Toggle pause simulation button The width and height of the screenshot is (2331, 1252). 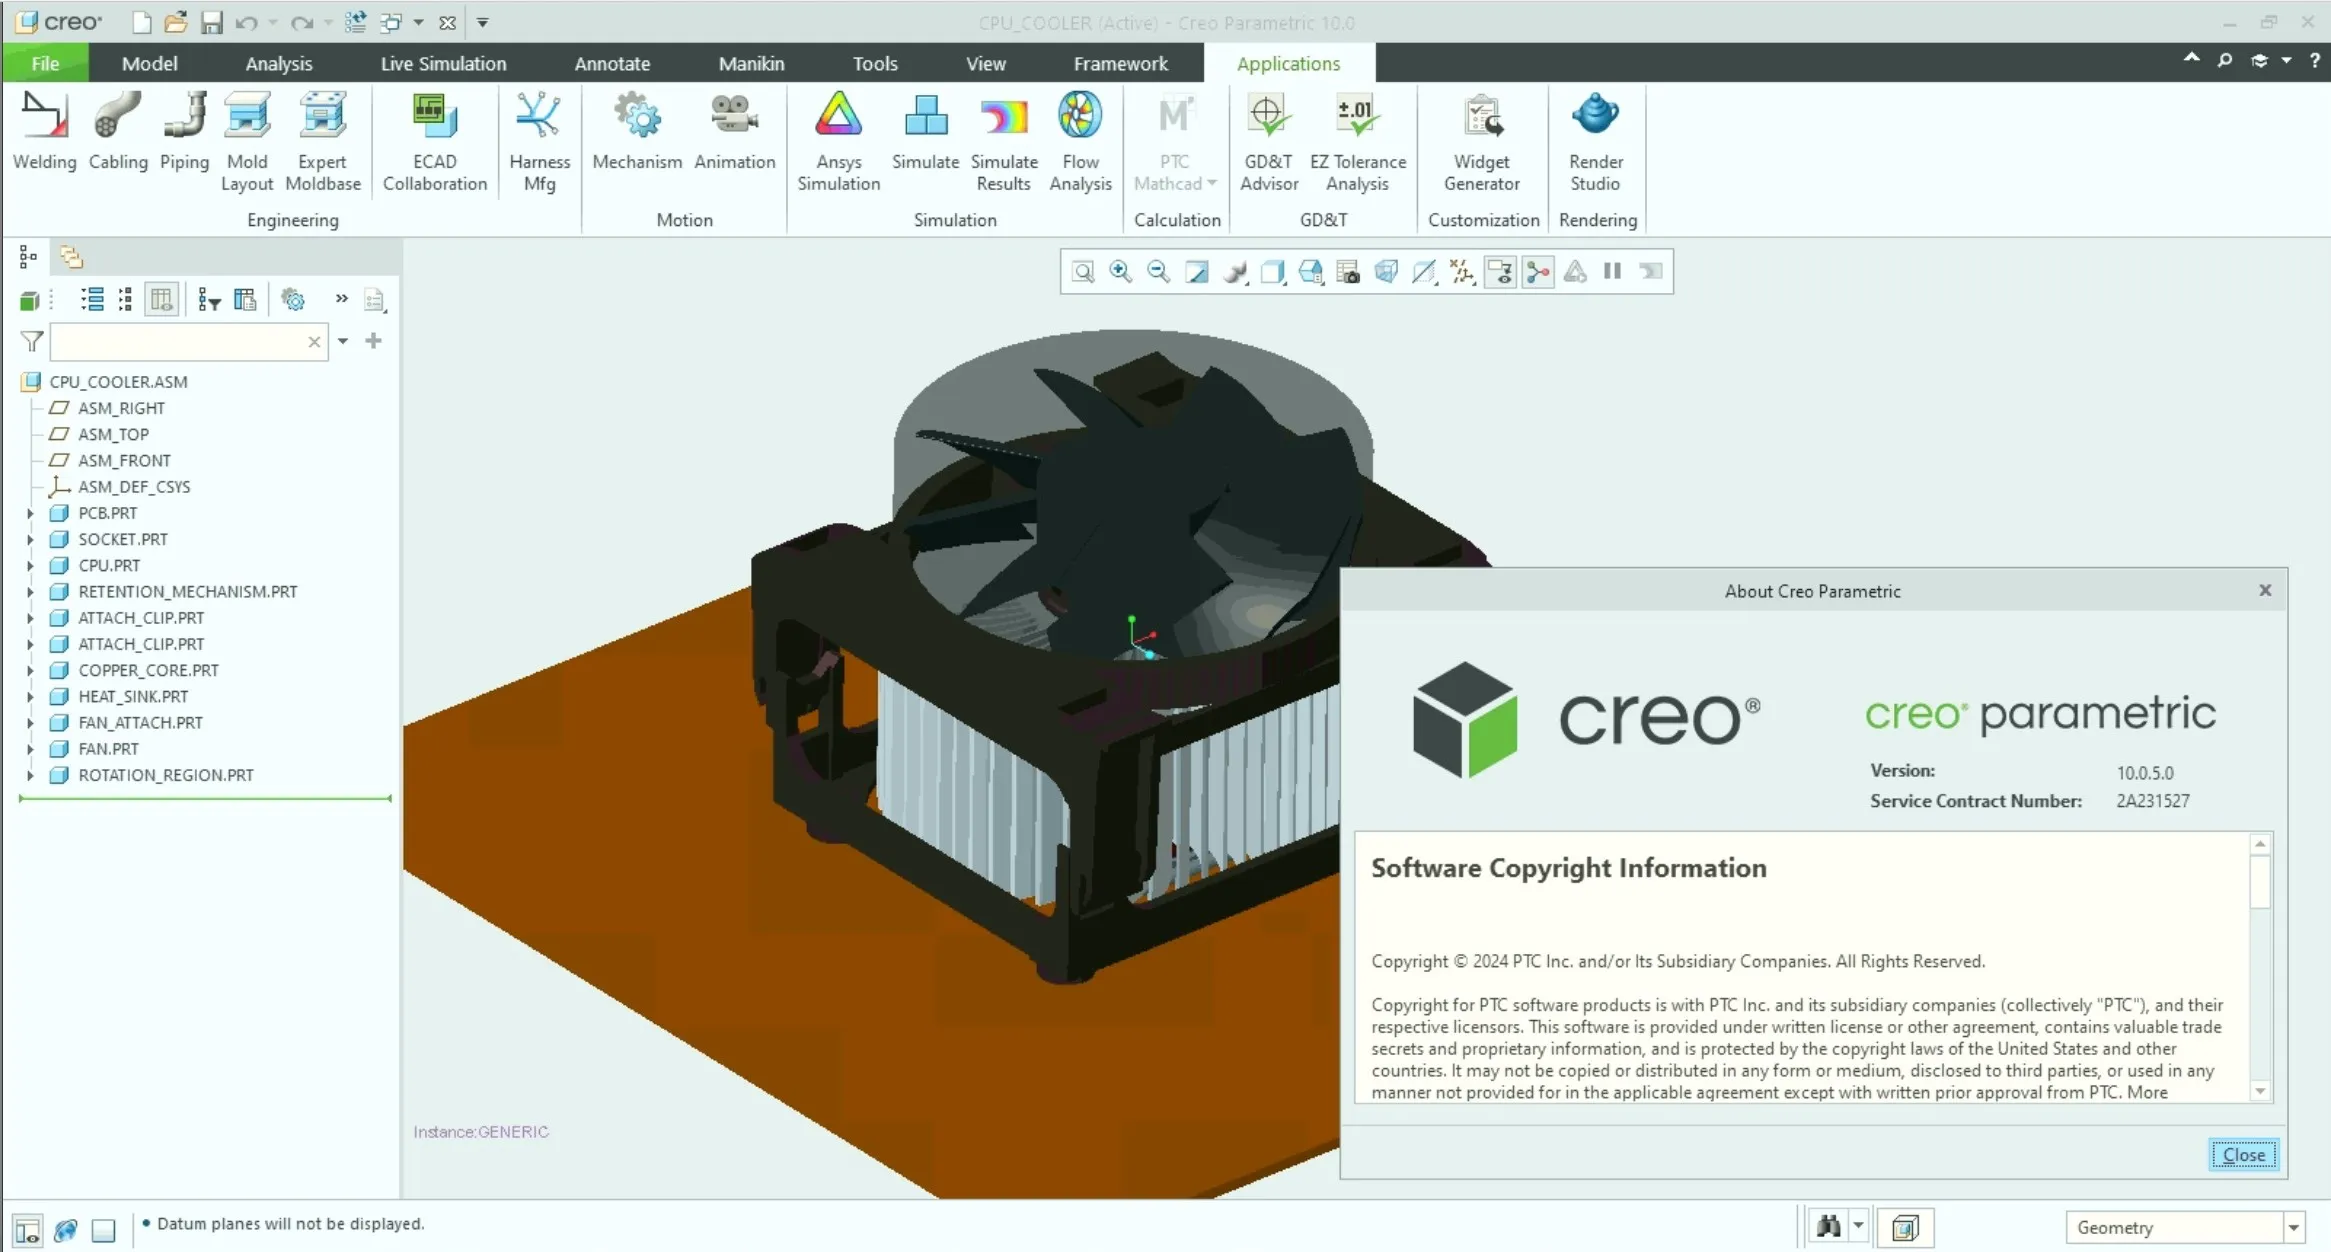(1612, 271)
